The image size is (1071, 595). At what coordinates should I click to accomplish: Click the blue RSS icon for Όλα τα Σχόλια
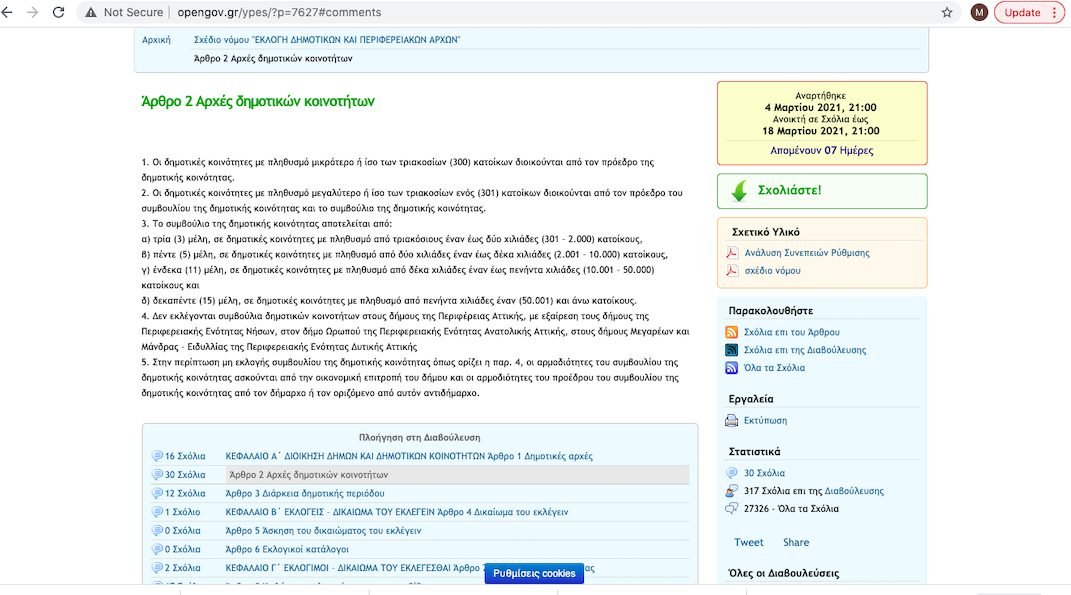tap(732, 368)
